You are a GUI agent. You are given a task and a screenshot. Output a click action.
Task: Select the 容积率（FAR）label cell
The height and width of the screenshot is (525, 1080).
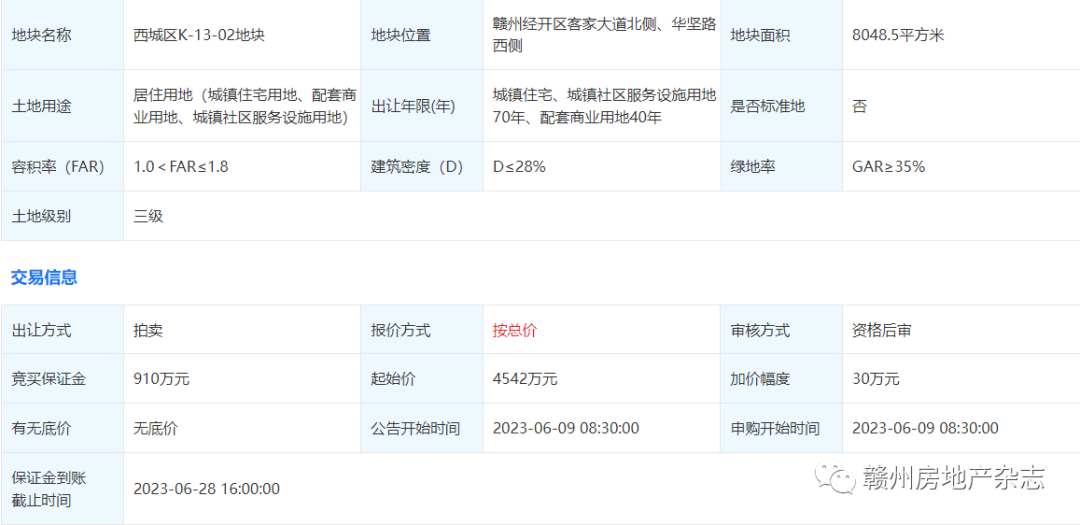point(63,167)
